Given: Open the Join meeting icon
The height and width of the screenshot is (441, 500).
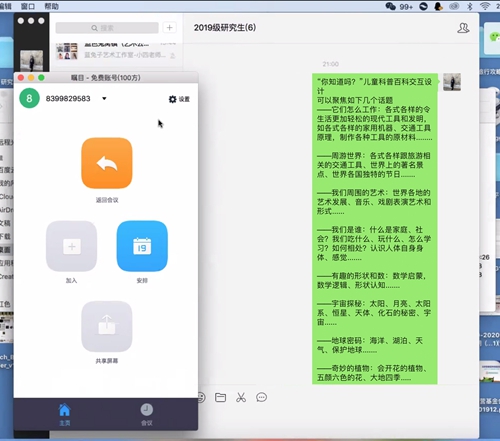Looking at the screenshot, I should 71,246.
